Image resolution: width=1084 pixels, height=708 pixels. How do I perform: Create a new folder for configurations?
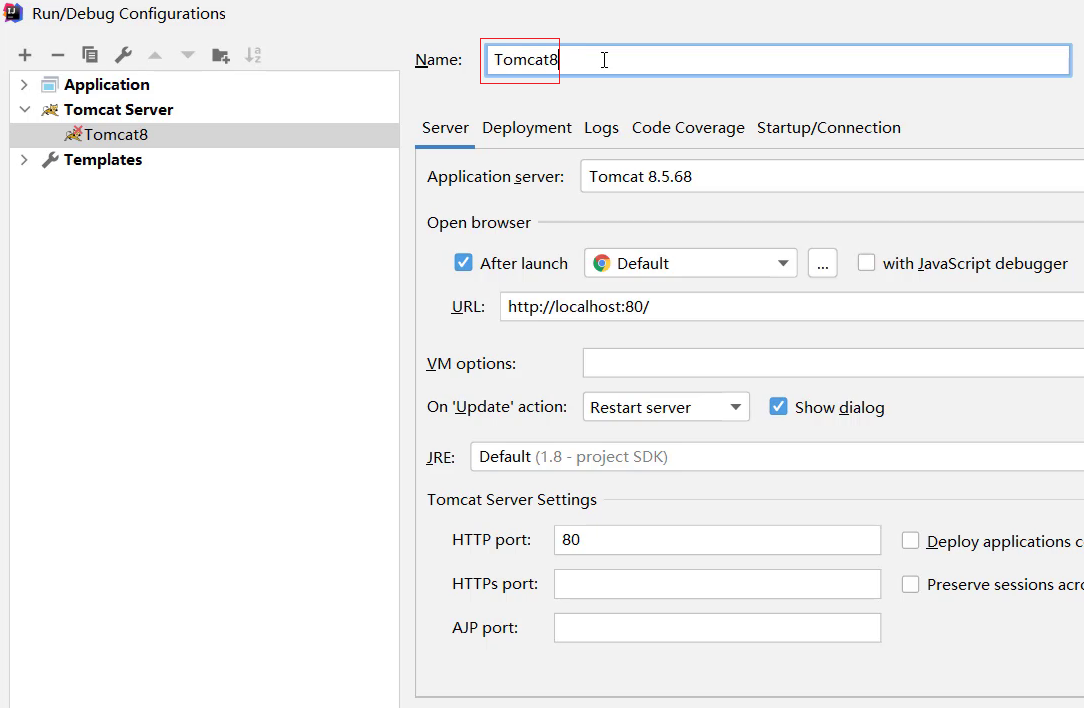[x=220, y=55]
